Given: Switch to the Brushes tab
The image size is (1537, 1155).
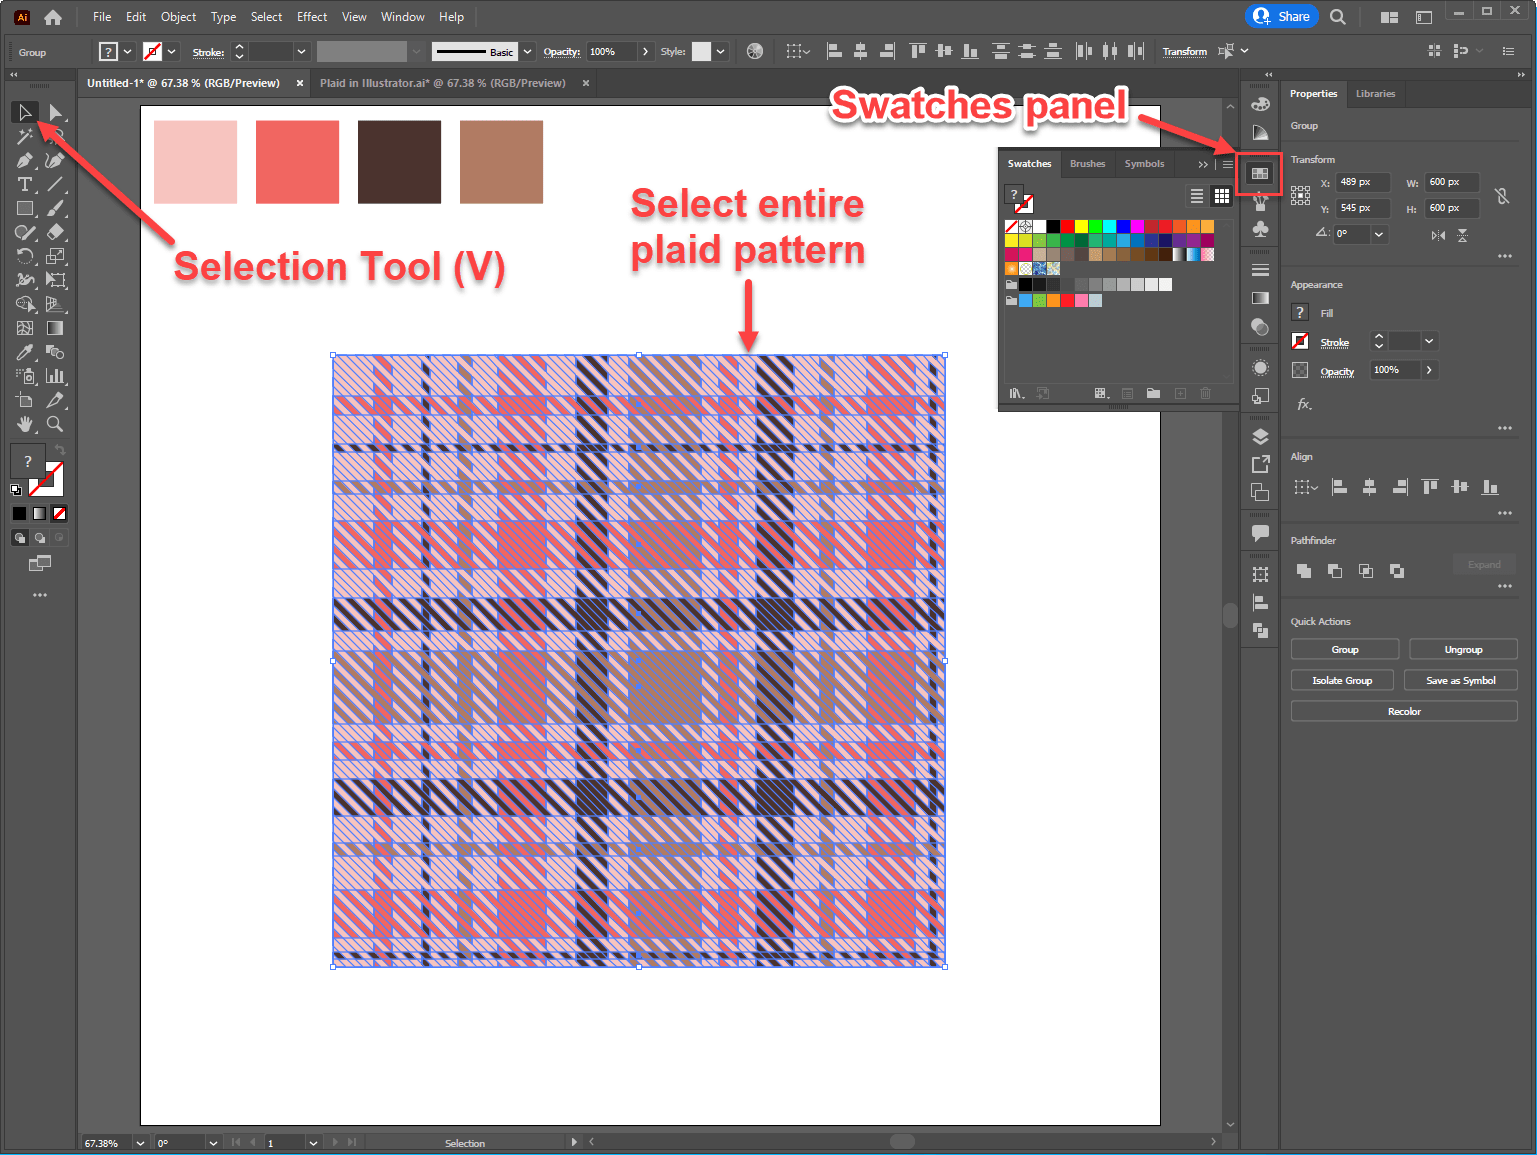Looking at the screenshot, I should point(1087,164).
